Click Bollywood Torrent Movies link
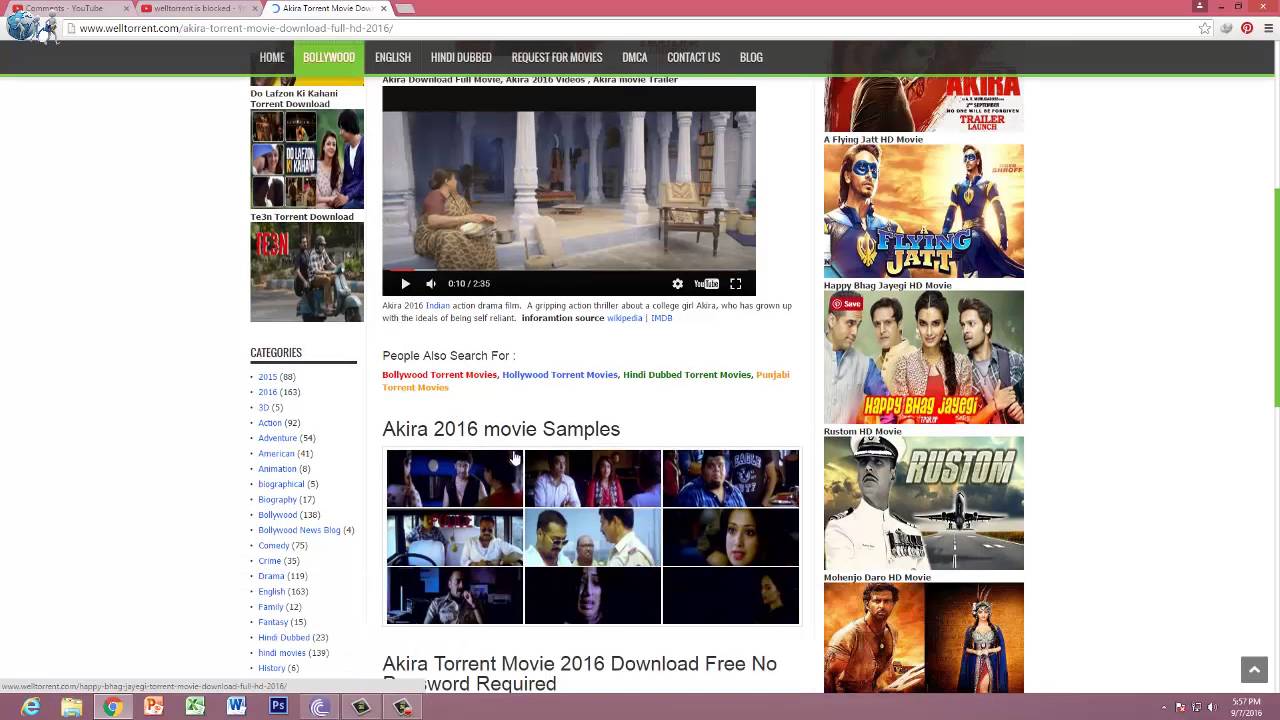The width and height of the screenshot is (1280, 720). point(439,375)
